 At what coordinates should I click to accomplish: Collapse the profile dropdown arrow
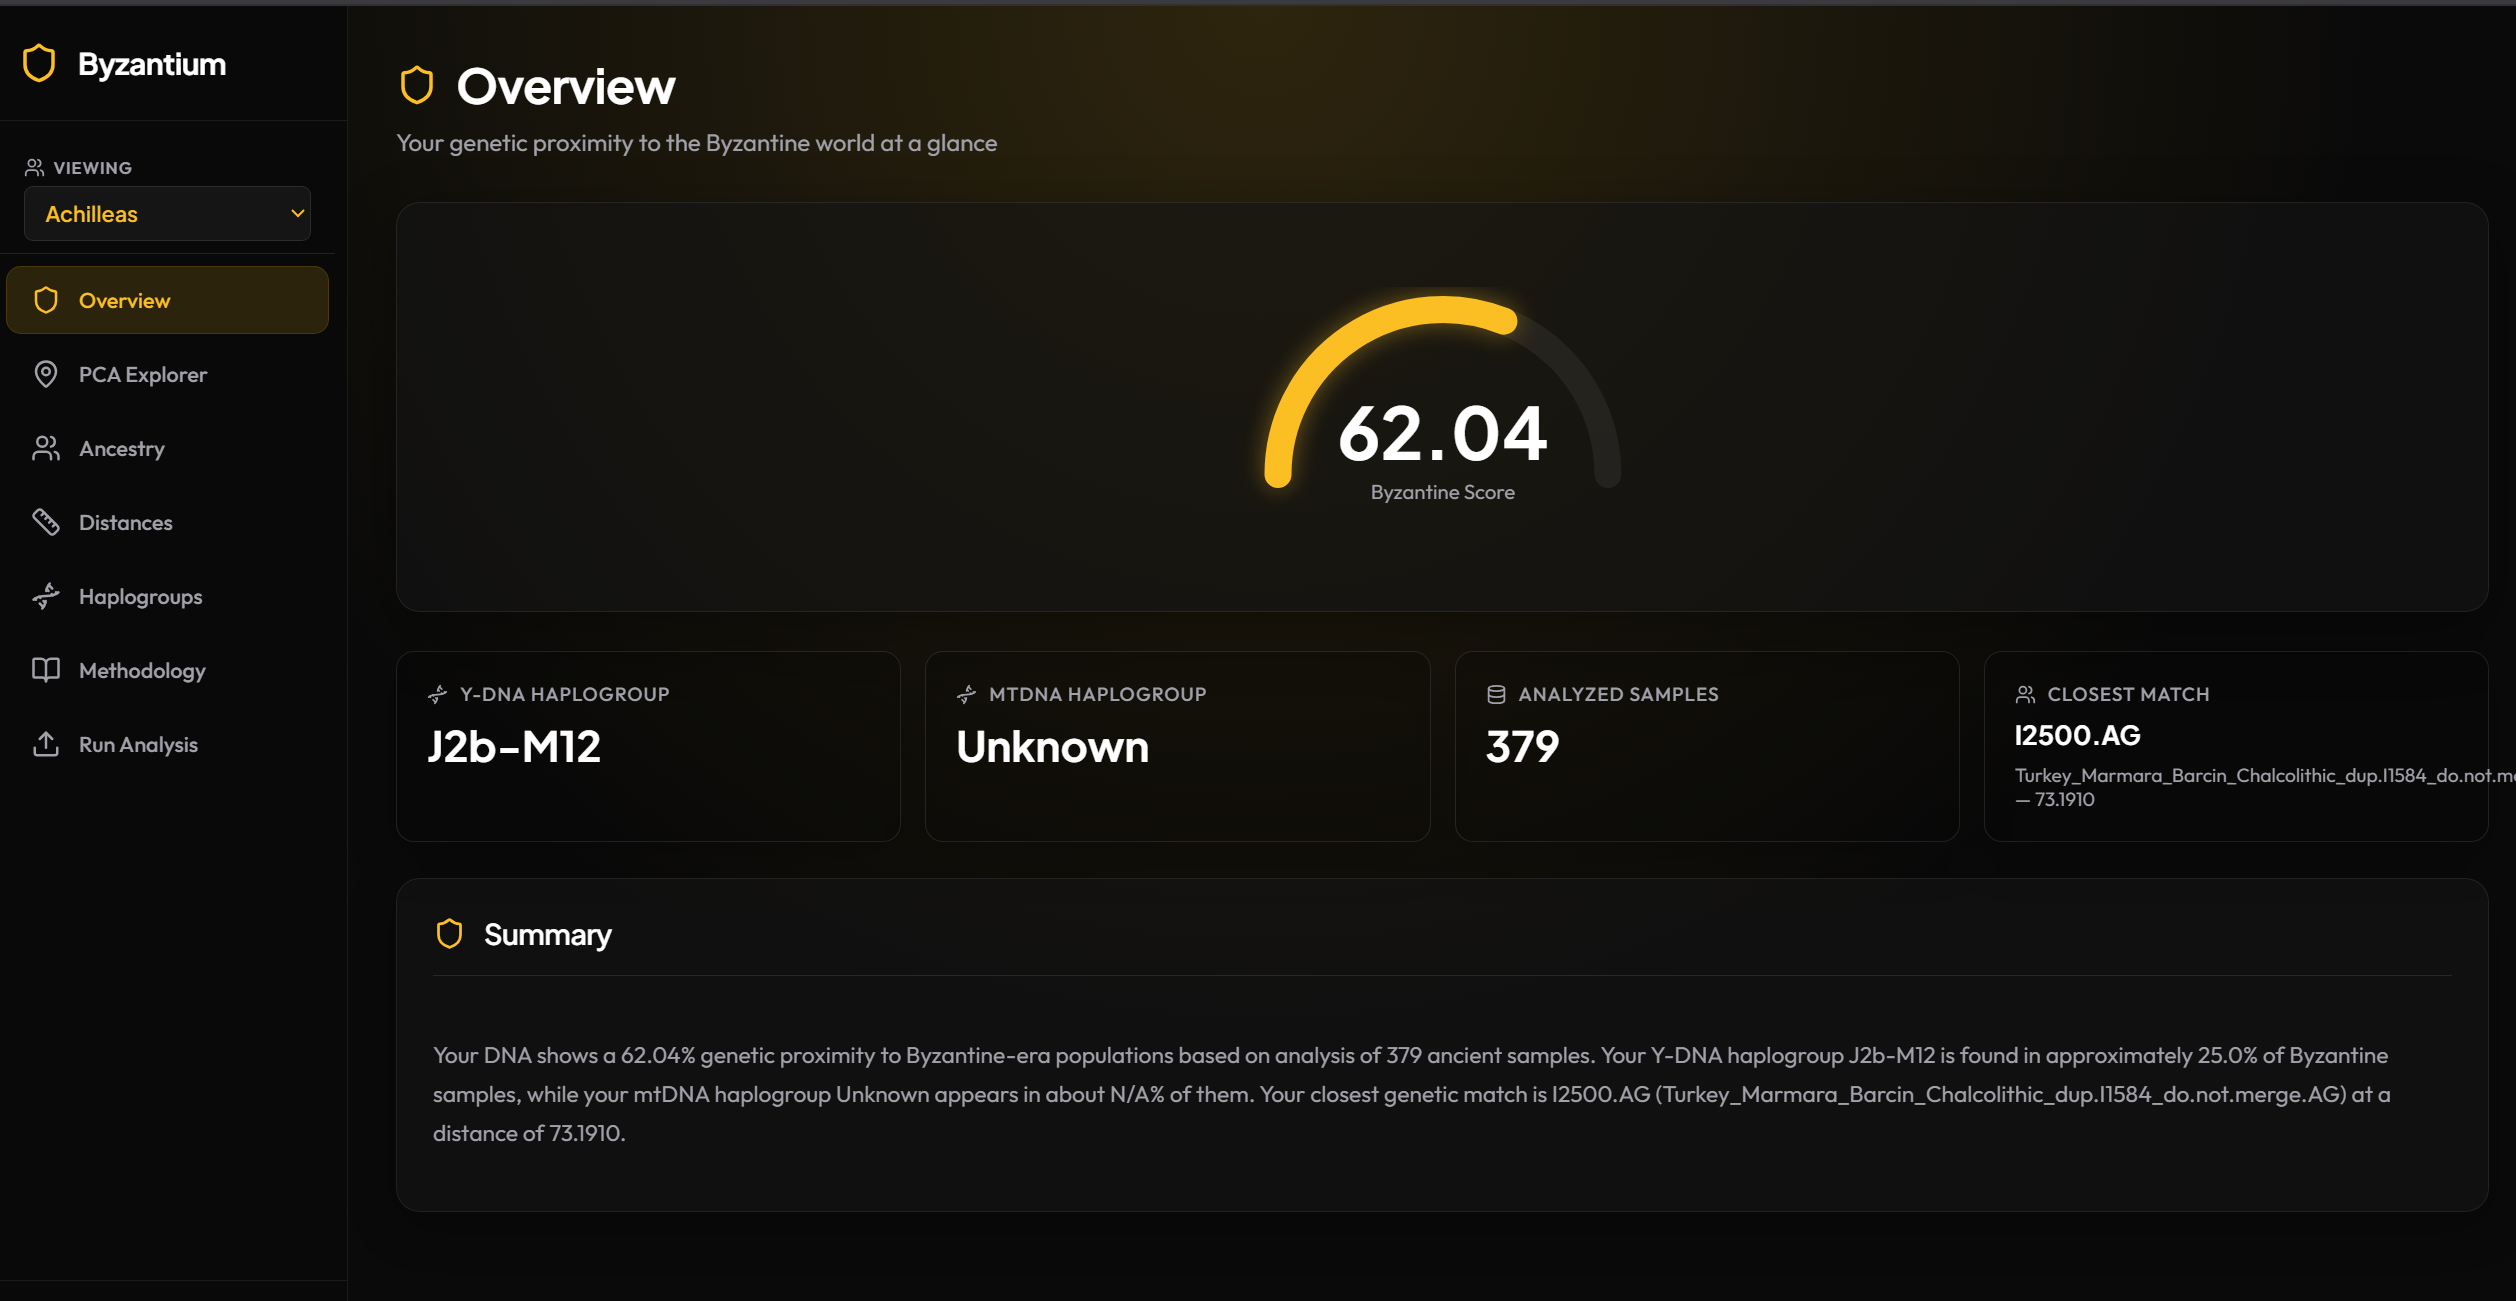(296, 213)
